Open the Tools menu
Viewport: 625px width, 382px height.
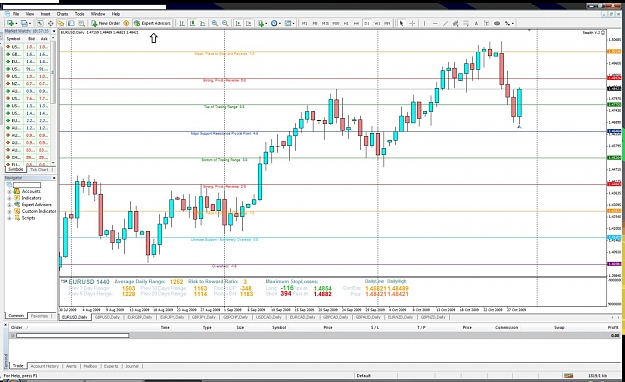(80, 14)
